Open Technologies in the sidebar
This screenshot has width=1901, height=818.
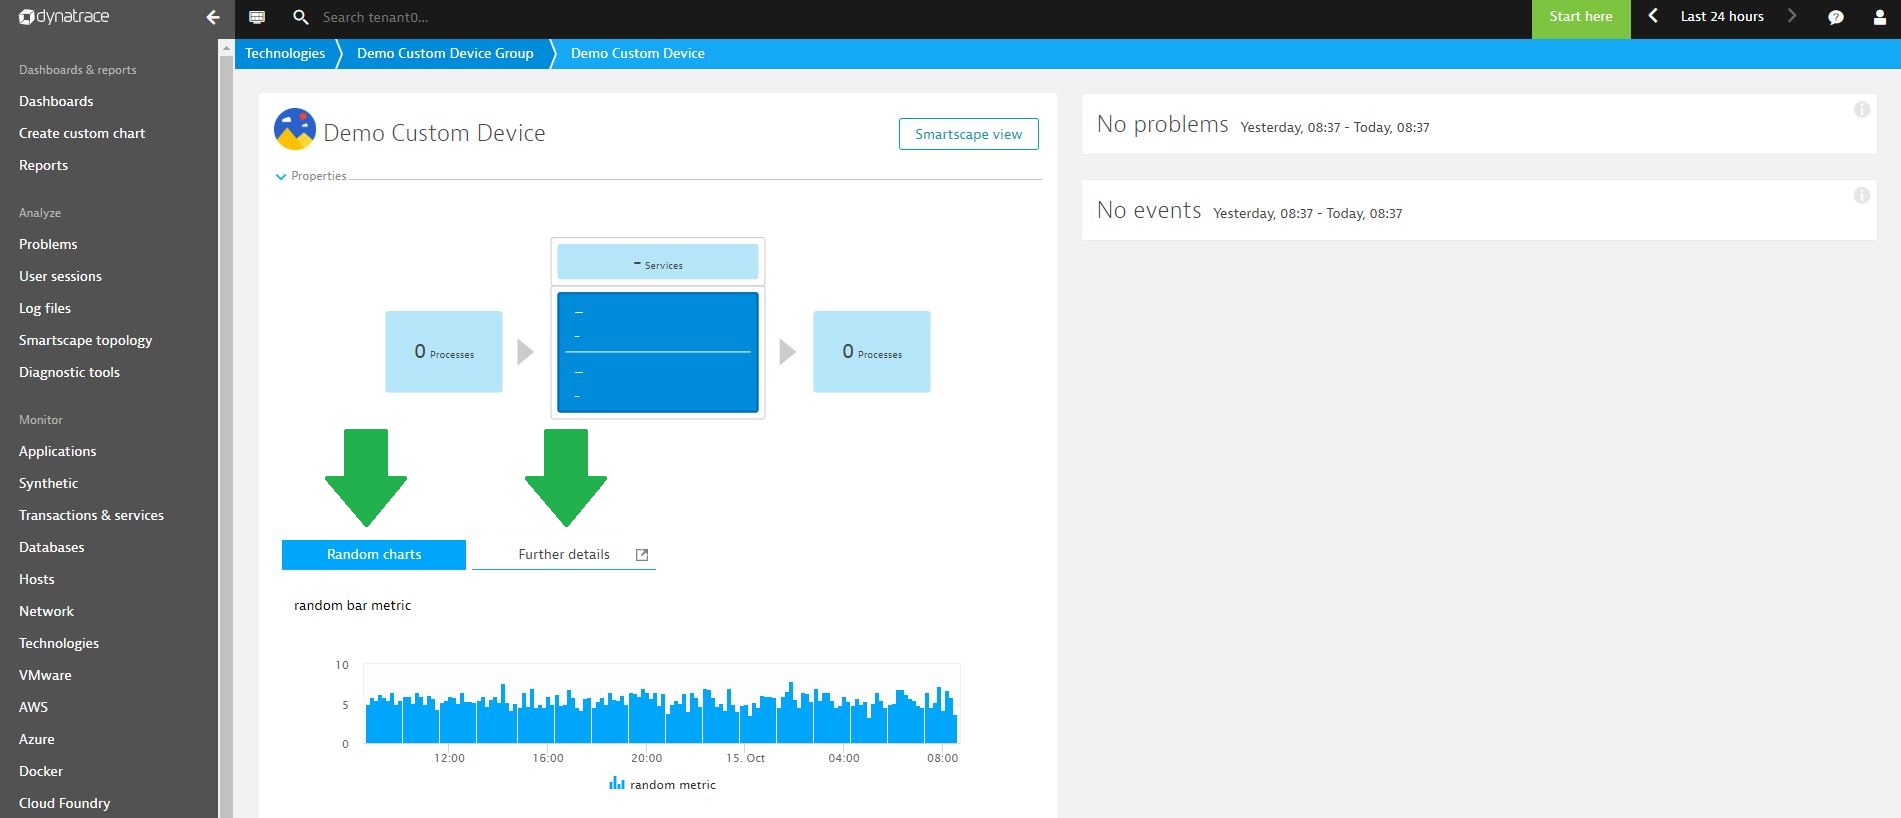(59, 643)
